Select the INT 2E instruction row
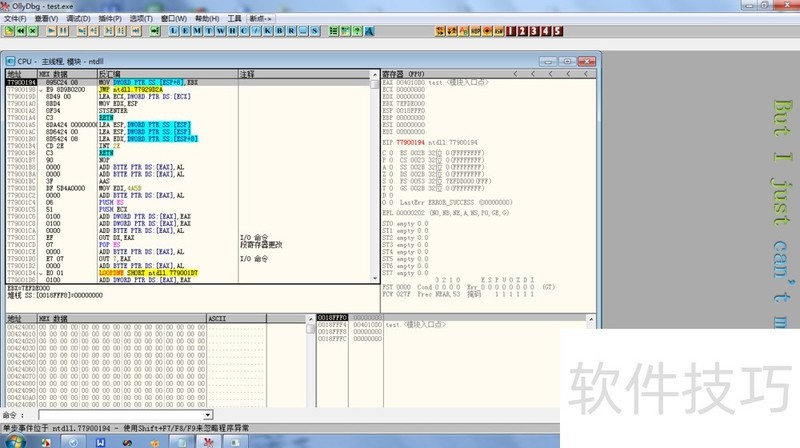The width and height of the screenshot is (800, 448). click(189, 145)
